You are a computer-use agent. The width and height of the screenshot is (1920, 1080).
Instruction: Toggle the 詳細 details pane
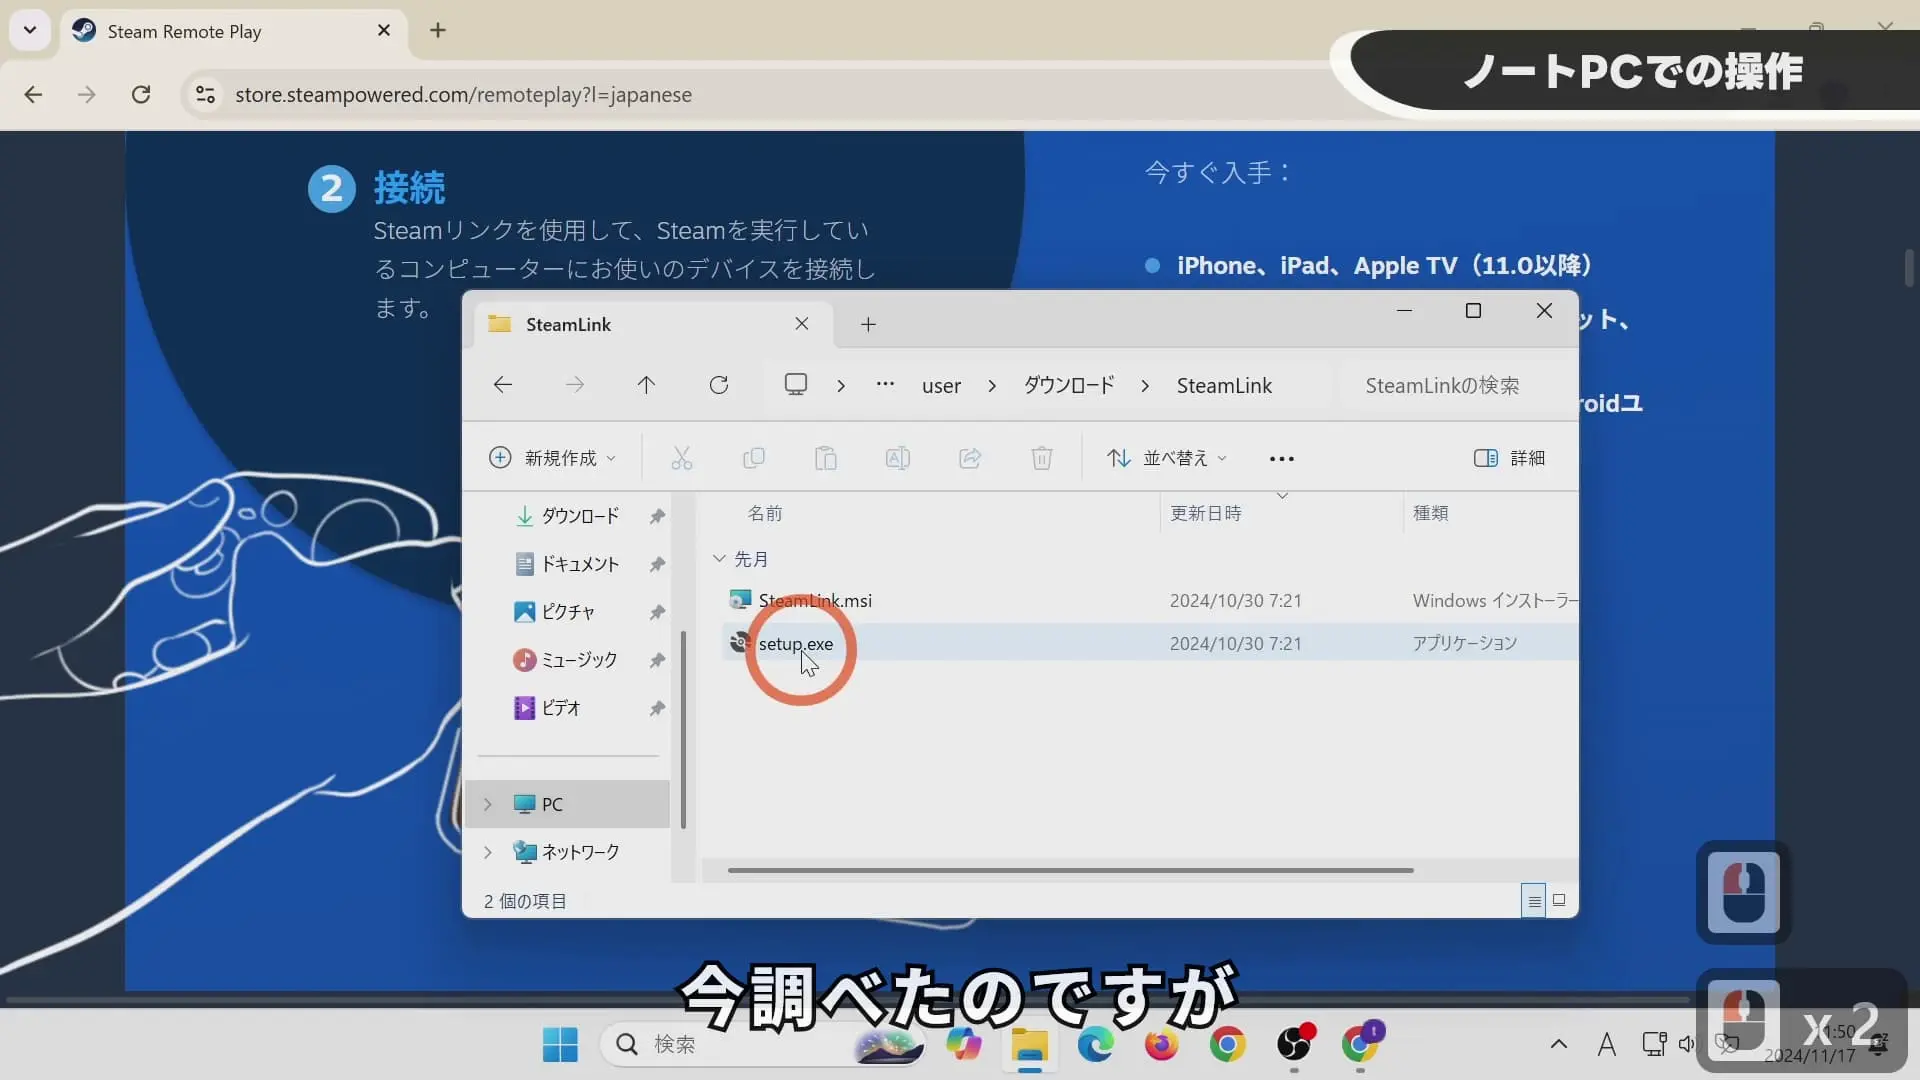(x=1509, y=458)
